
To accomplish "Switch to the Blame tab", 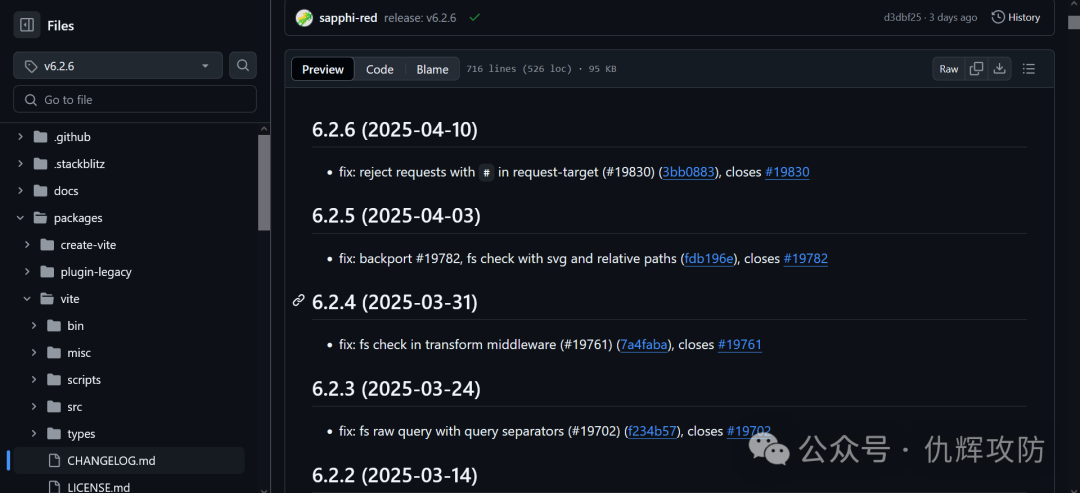I will (433, 69).
